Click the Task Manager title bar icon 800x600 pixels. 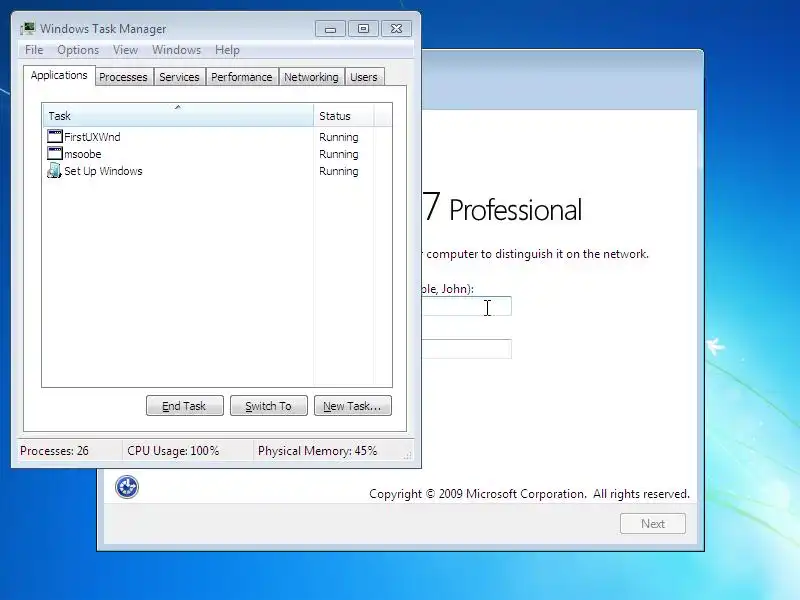pos(28,29)
